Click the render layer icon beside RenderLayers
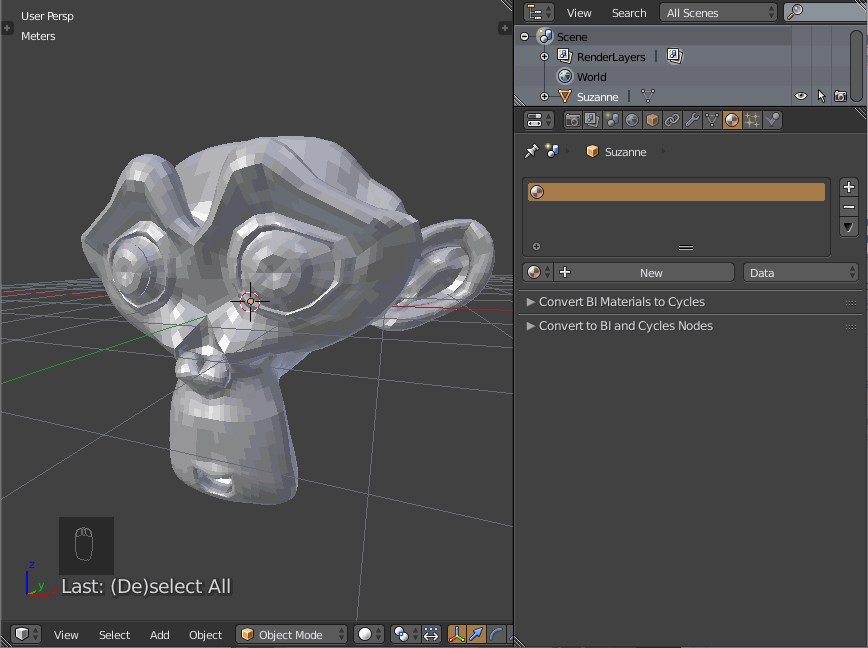This screenshot has height=648, width=868. [x=674, y=56]
